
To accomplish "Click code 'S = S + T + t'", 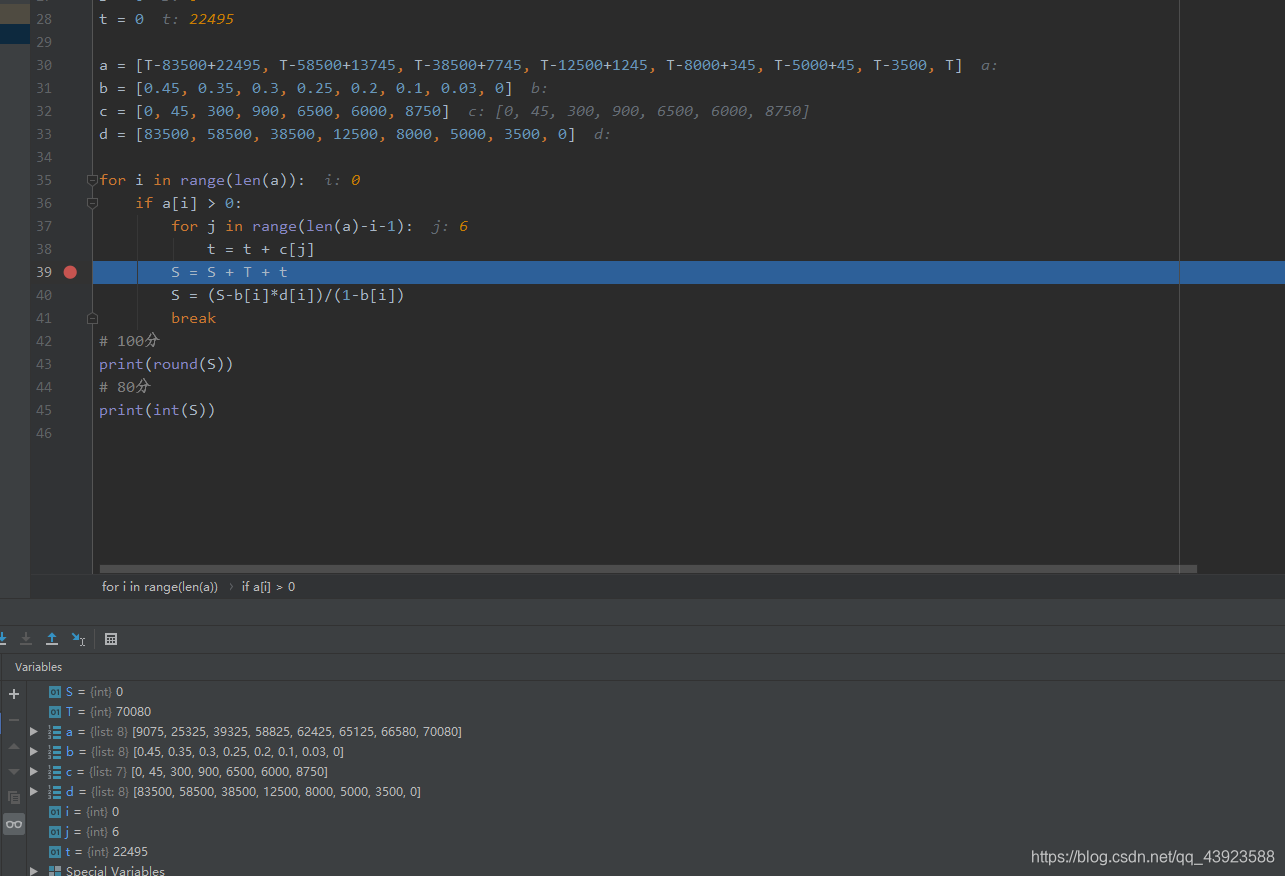I will tap(229, 272).
